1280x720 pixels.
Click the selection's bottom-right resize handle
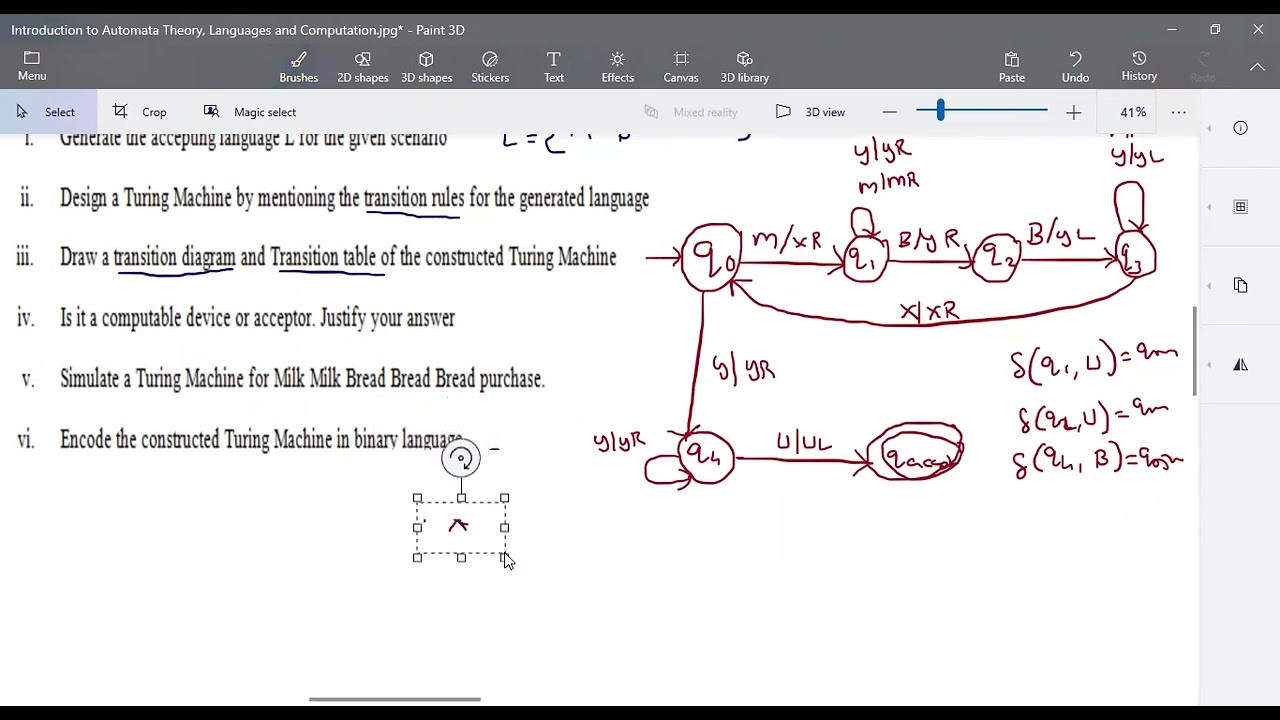[x=504, y=557]
